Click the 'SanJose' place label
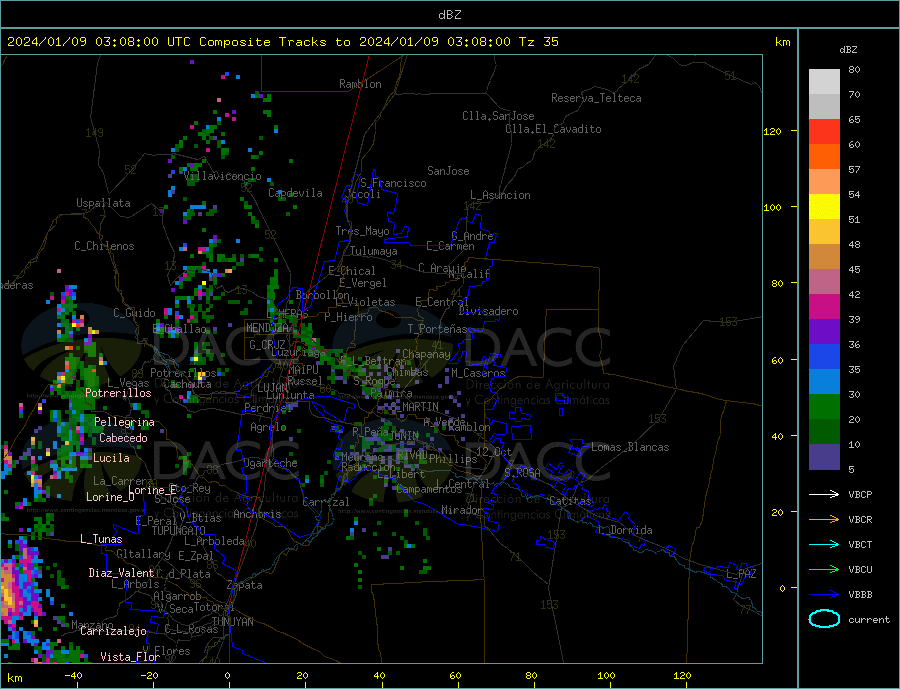 [448, 171]
